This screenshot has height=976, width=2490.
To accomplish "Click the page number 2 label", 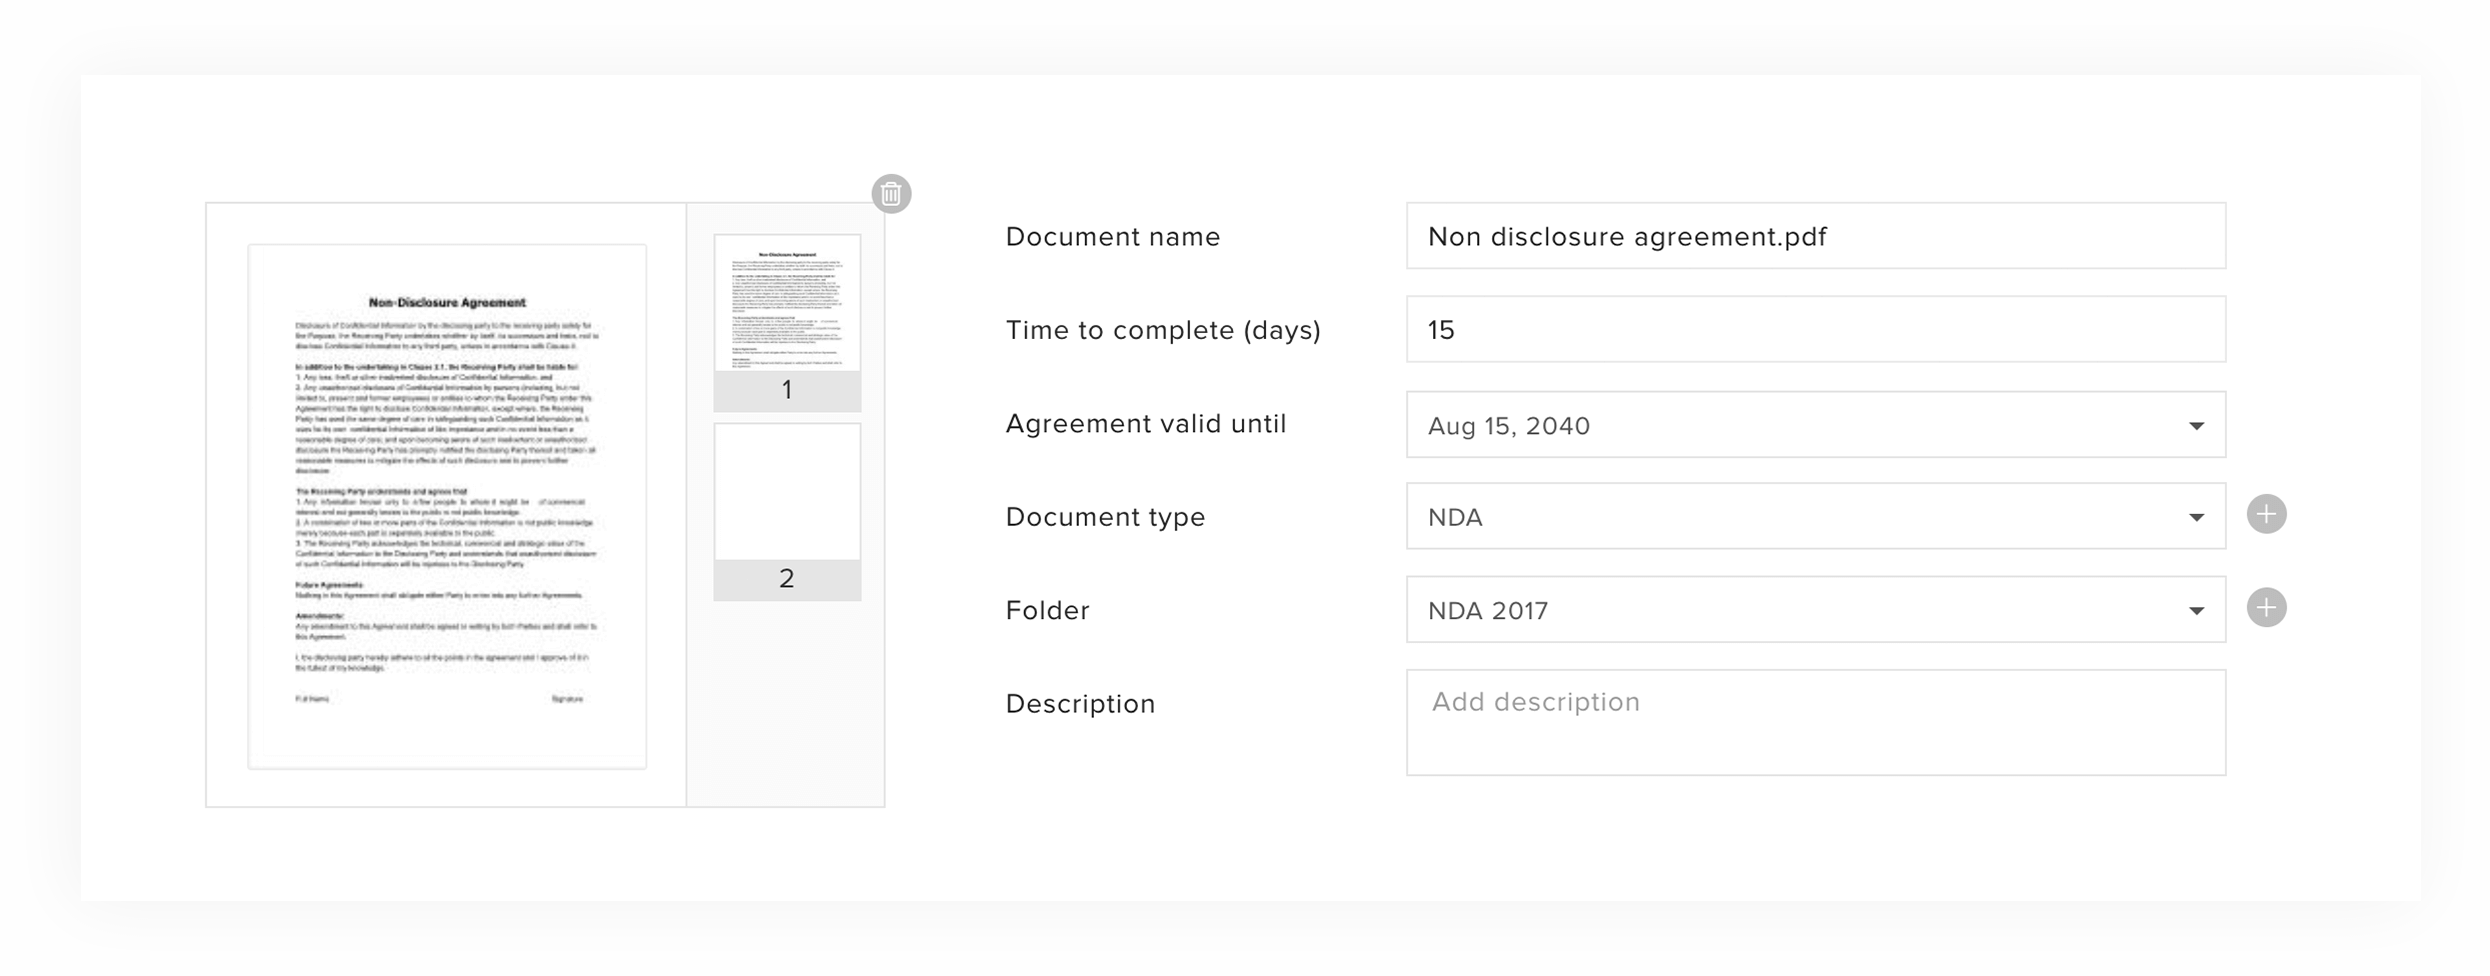I will 787,579.
